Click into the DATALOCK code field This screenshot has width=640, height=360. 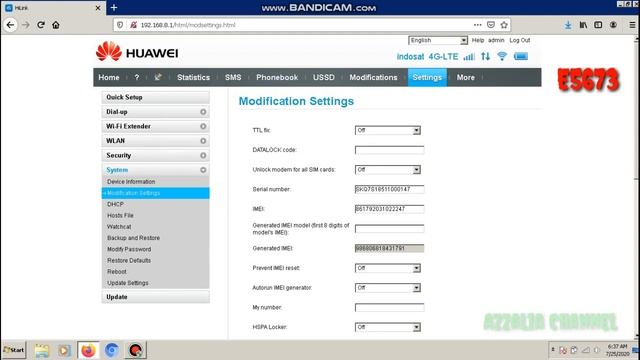point(389,150)
